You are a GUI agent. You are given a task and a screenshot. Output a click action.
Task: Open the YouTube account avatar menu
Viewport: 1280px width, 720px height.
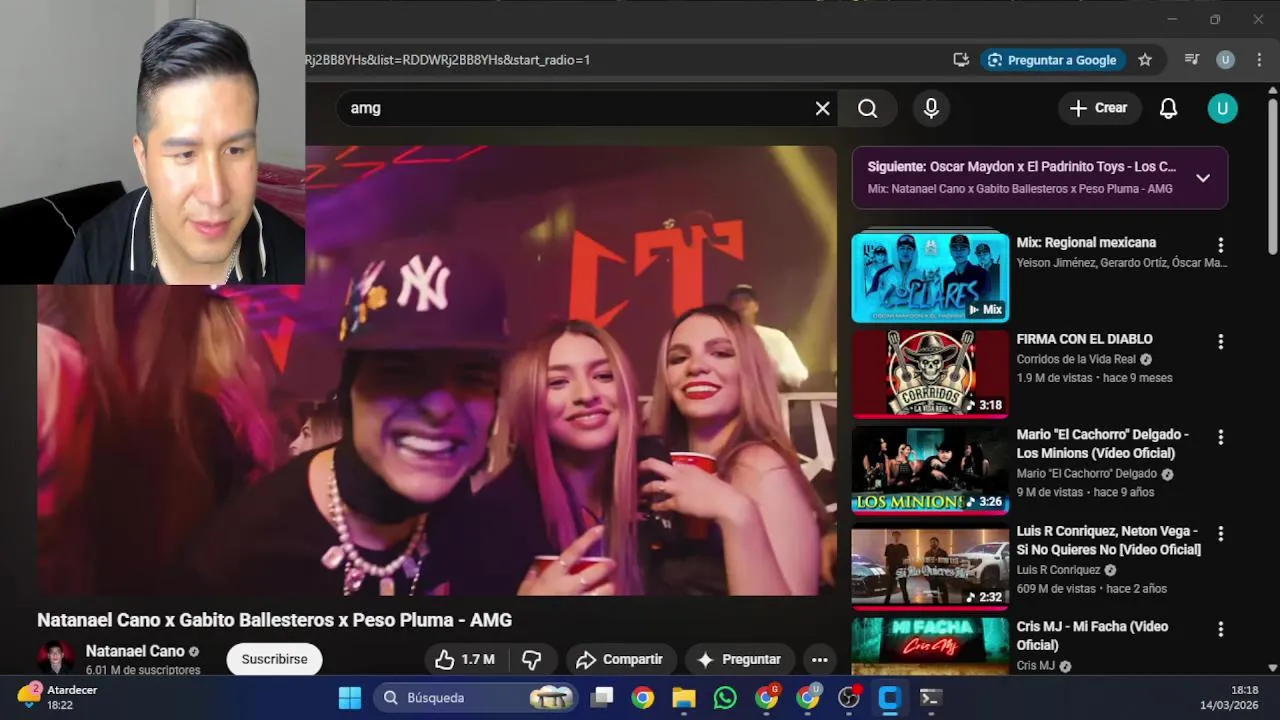click(1222, 108)
